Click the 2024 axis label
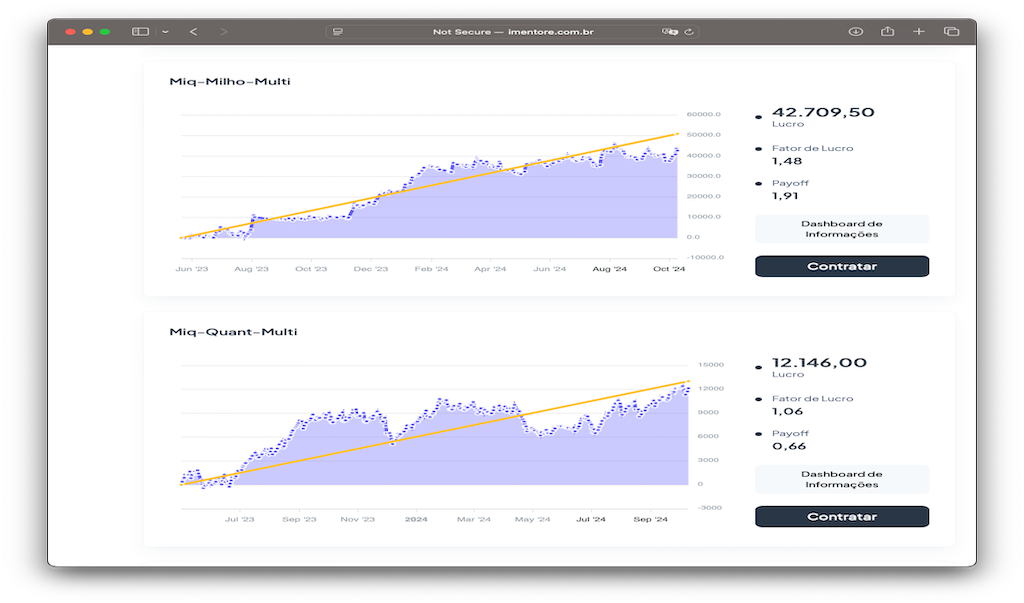The width and height of the screenshot is (1024, 603). point(416,519)
